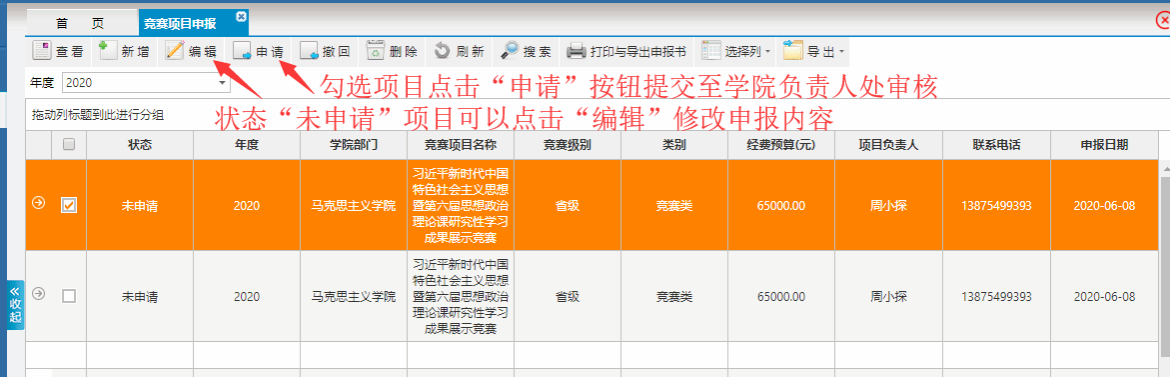Image resolution: width=1170 pixels, height=377 pixels.
Task: Expand the 导出 export dropdown
Action: (814, 52)
